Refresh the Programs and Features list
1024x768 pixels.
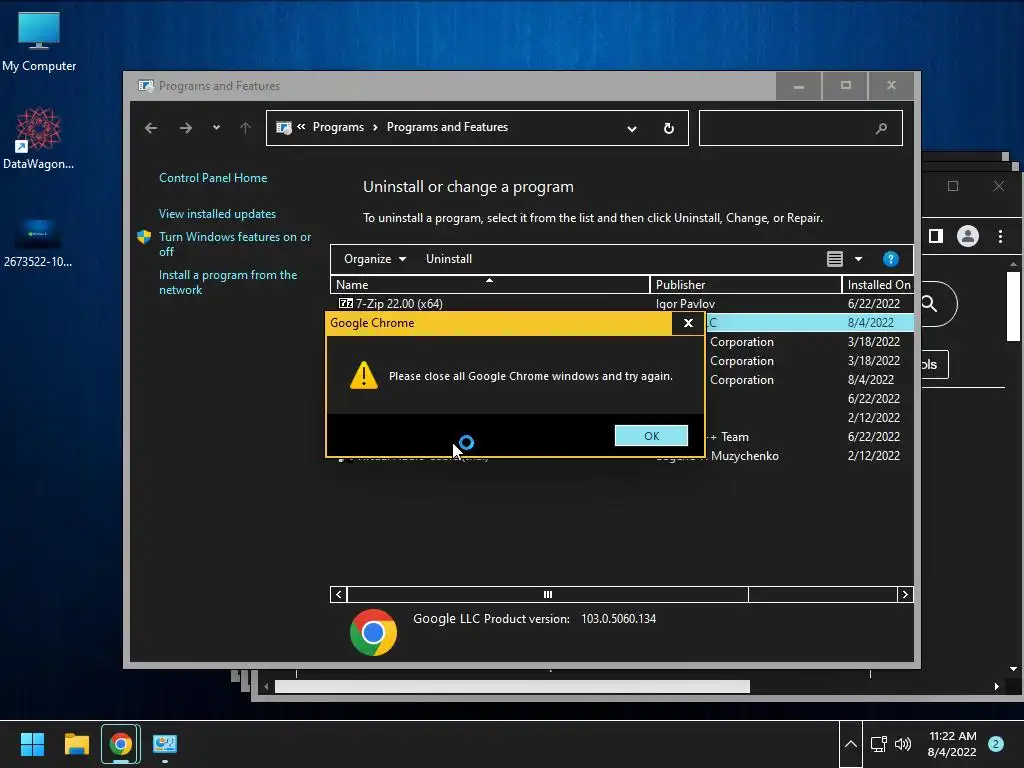[x=669, y=128]
